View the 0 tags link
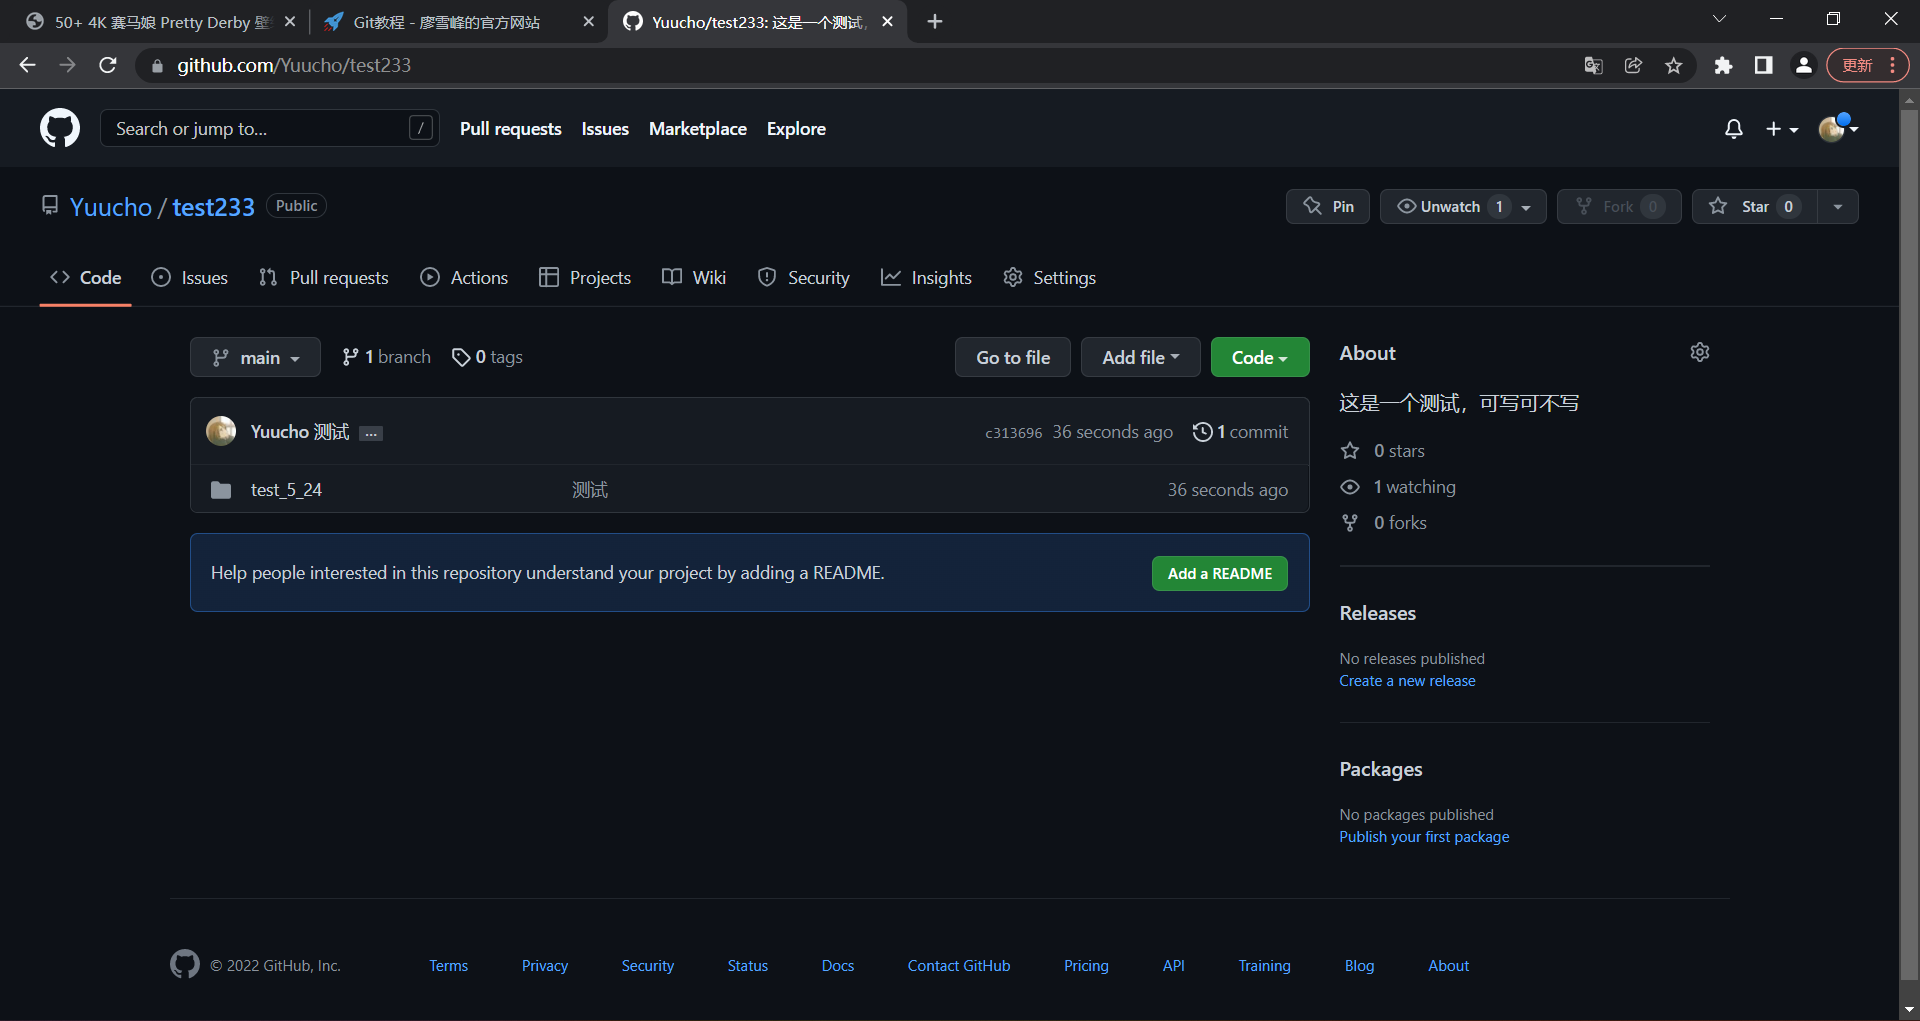Image resolution: width=1920 pixels, height=1021 pixels. tap(487, 357)
